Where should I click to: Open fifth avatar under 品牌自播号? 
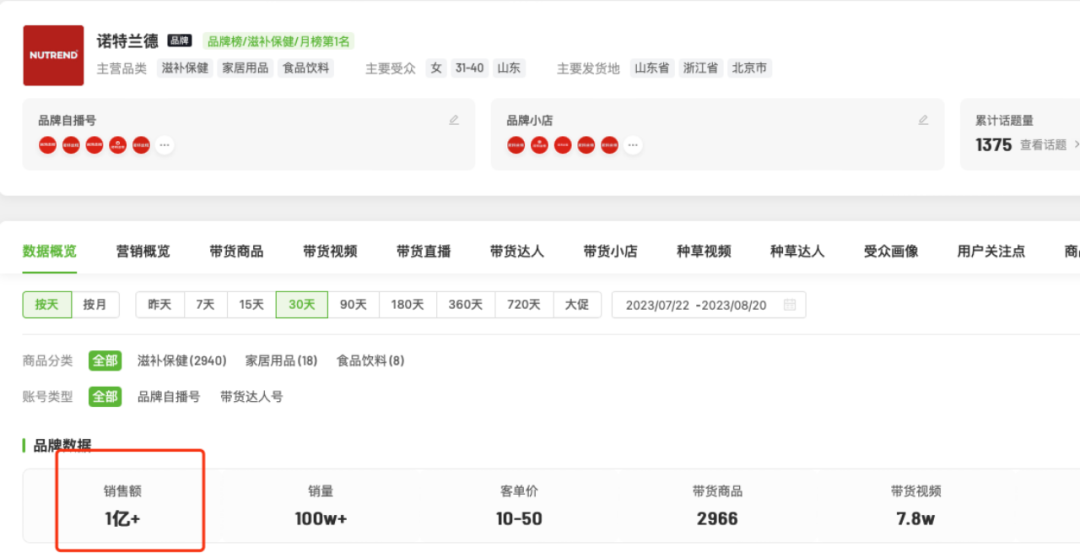(141, 145)
